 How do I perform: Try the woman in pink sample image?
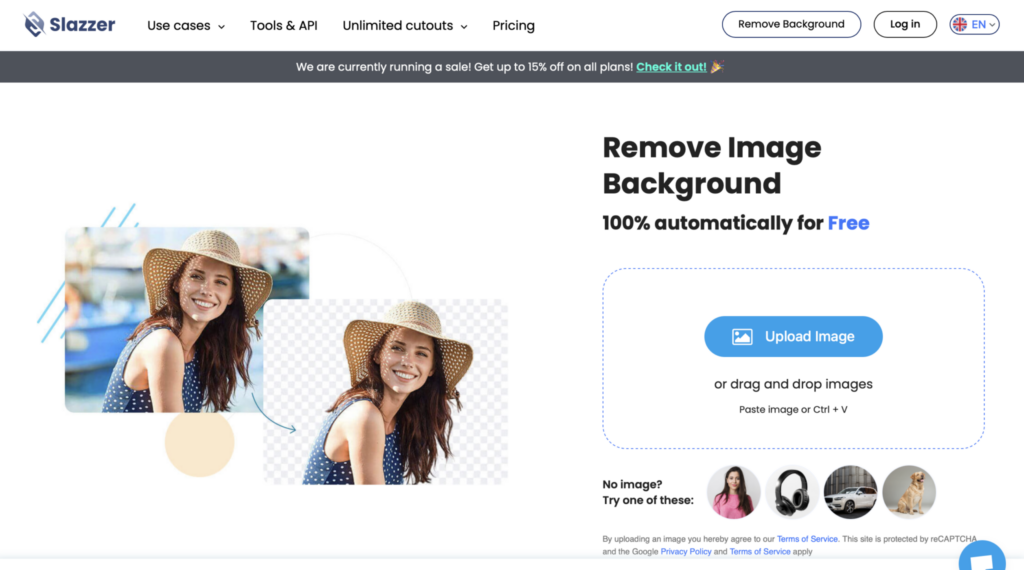pos(733,492)
